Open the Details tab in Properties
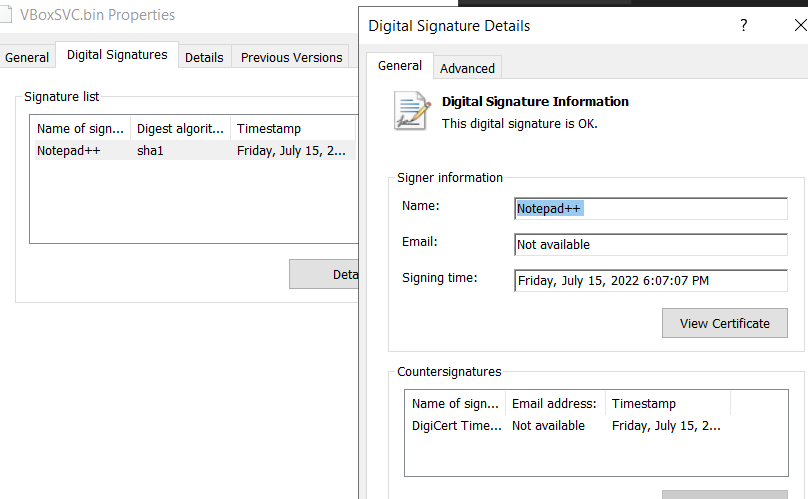Viewport: 808px width, 499px height. pyautogui.click(x=204, y=58)
